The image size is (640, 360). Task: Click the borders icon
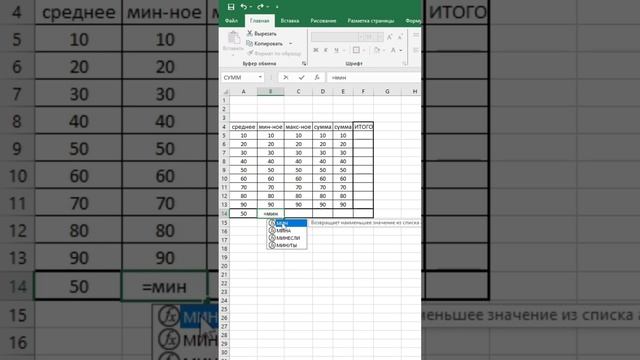[x=356, y=50]
